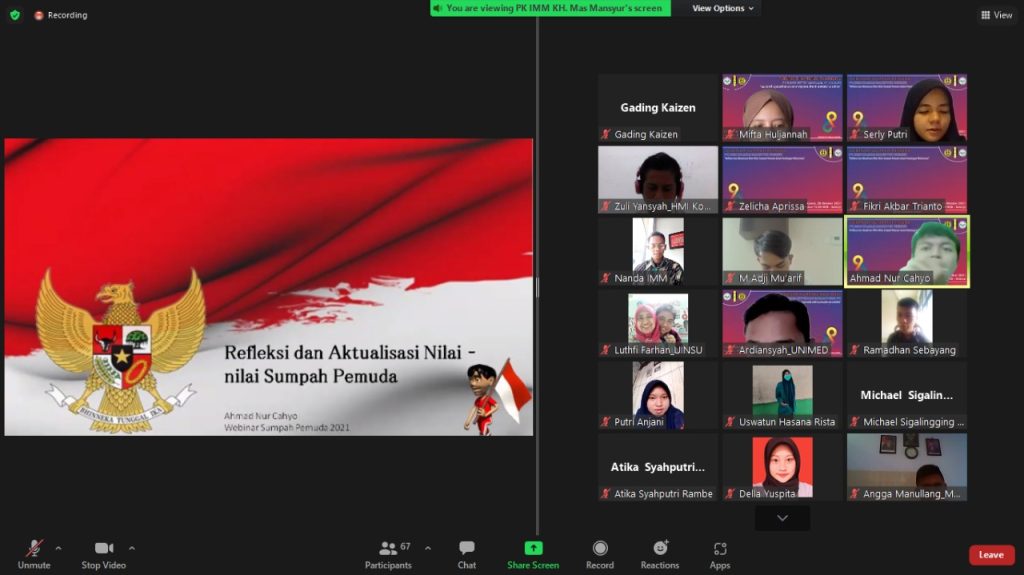Image resolution: width=1024 pixels, height=575 pixels.
Task: Click the red Recording indicator
Action: [61, 14]
